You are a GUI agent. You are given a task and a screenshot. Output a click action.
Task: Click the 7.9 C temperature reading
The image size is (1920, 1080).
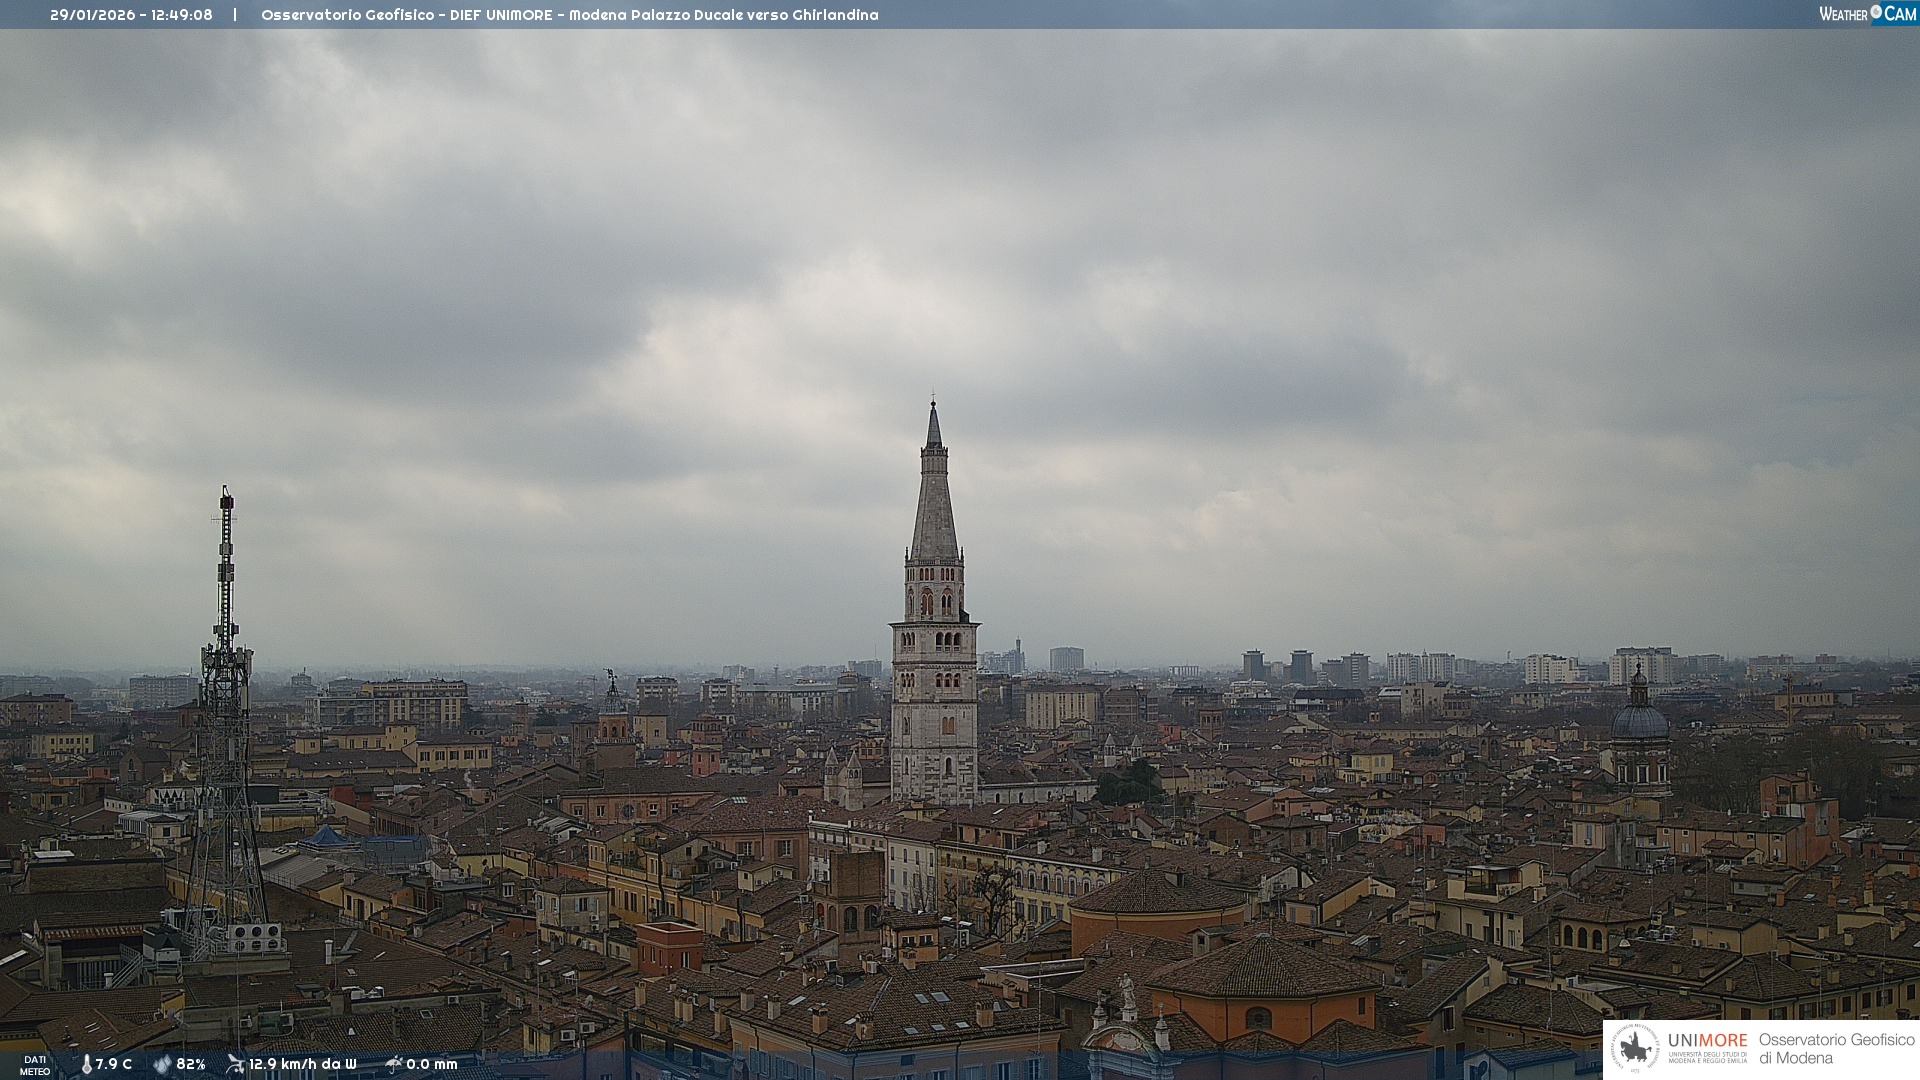[114, 1064]
